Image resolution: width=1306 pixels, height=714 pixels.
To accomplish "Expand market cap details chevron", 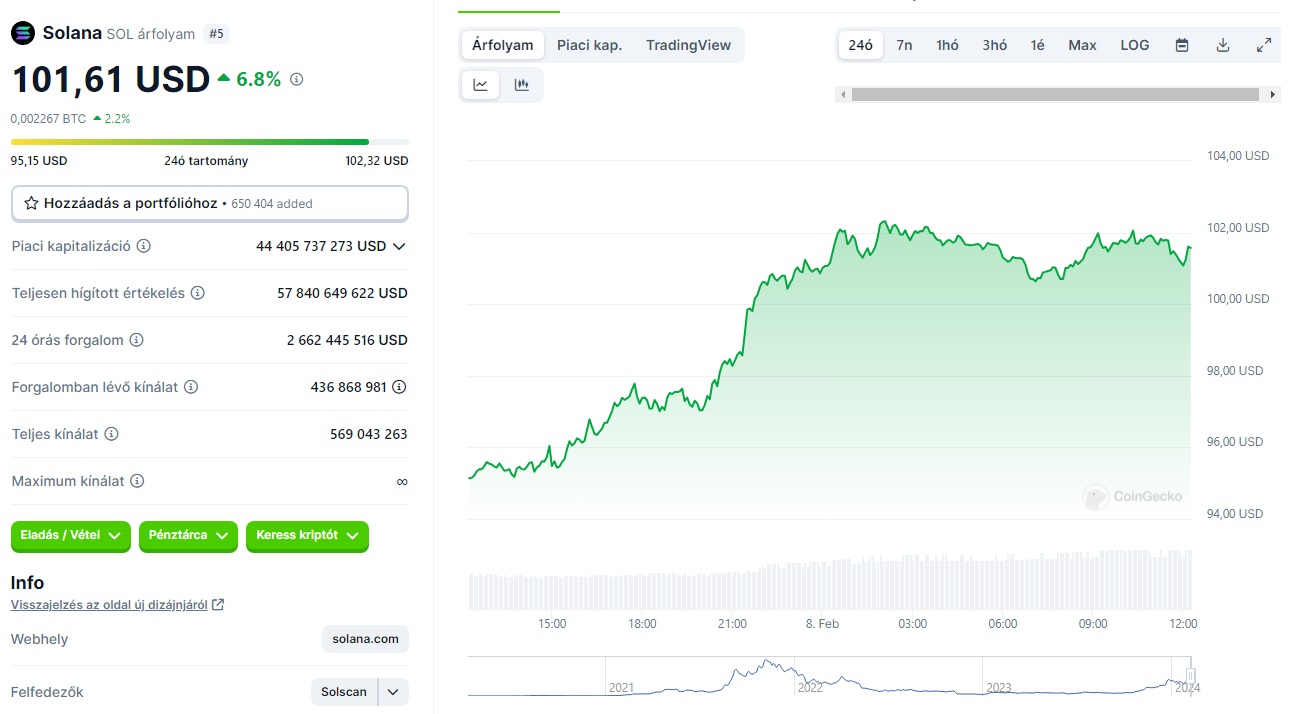I will 399,246.
